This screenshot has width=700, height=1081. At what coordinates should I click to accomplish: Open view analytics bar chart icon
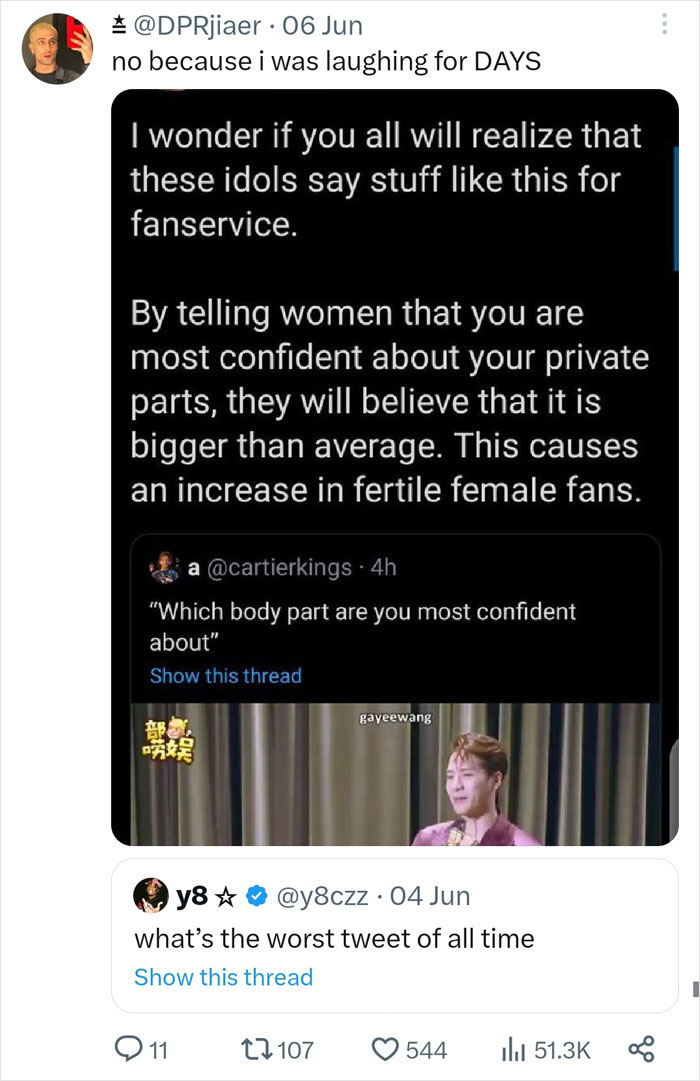click(x=512, y=1048)
